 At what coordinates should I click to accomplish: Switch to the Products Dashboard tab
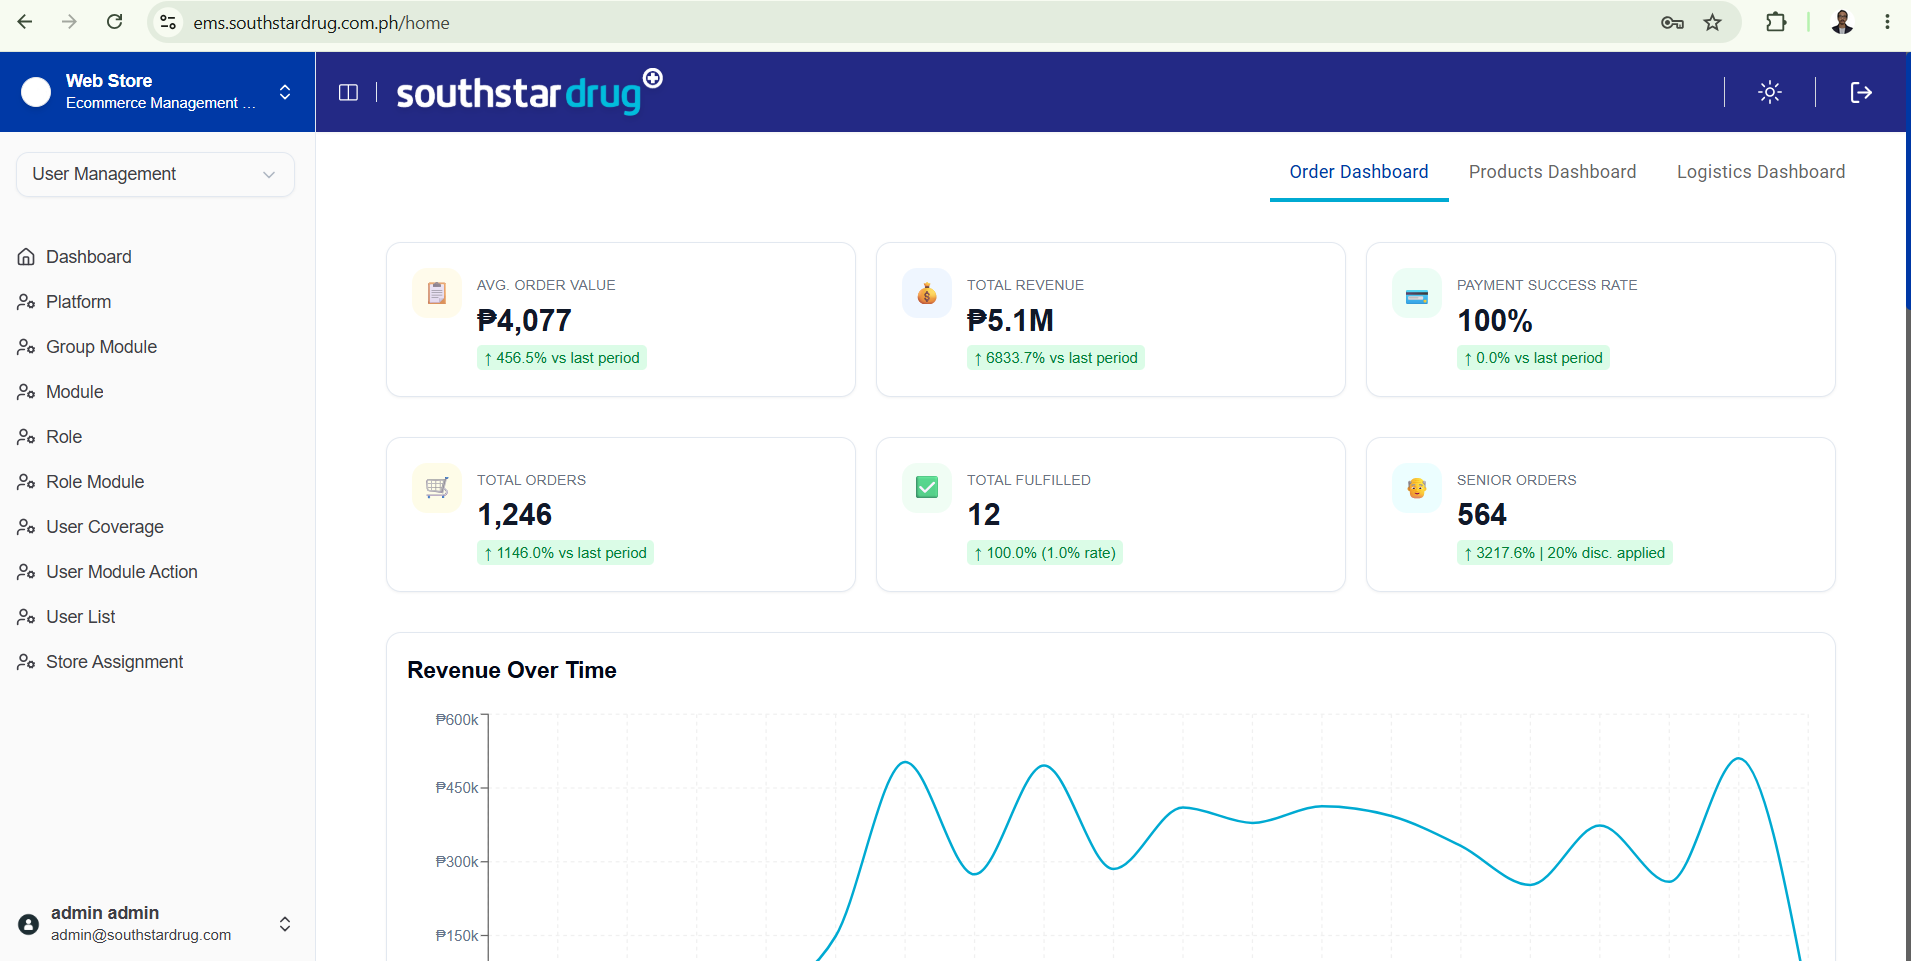coord(1552,172)
